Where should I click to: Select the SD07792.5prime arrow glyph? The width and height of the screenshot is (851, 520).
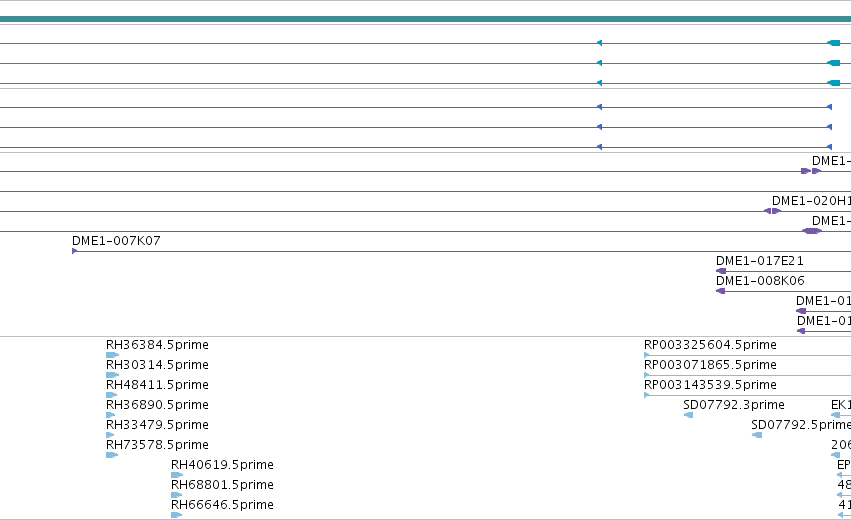pos(757,435)
